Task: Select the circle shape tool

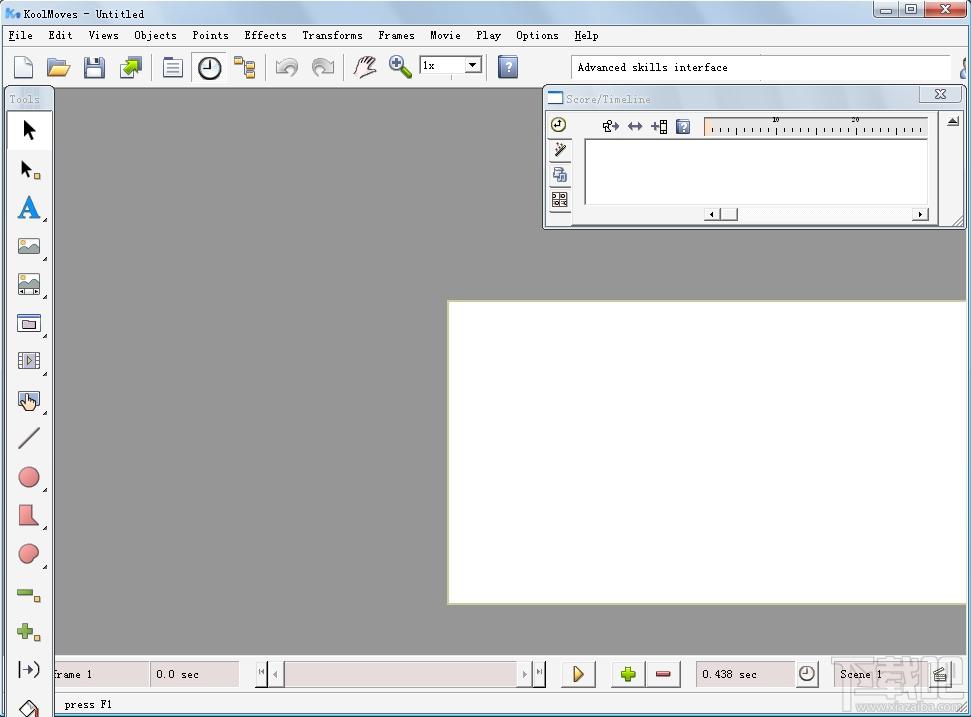Action: pos(29,477)
